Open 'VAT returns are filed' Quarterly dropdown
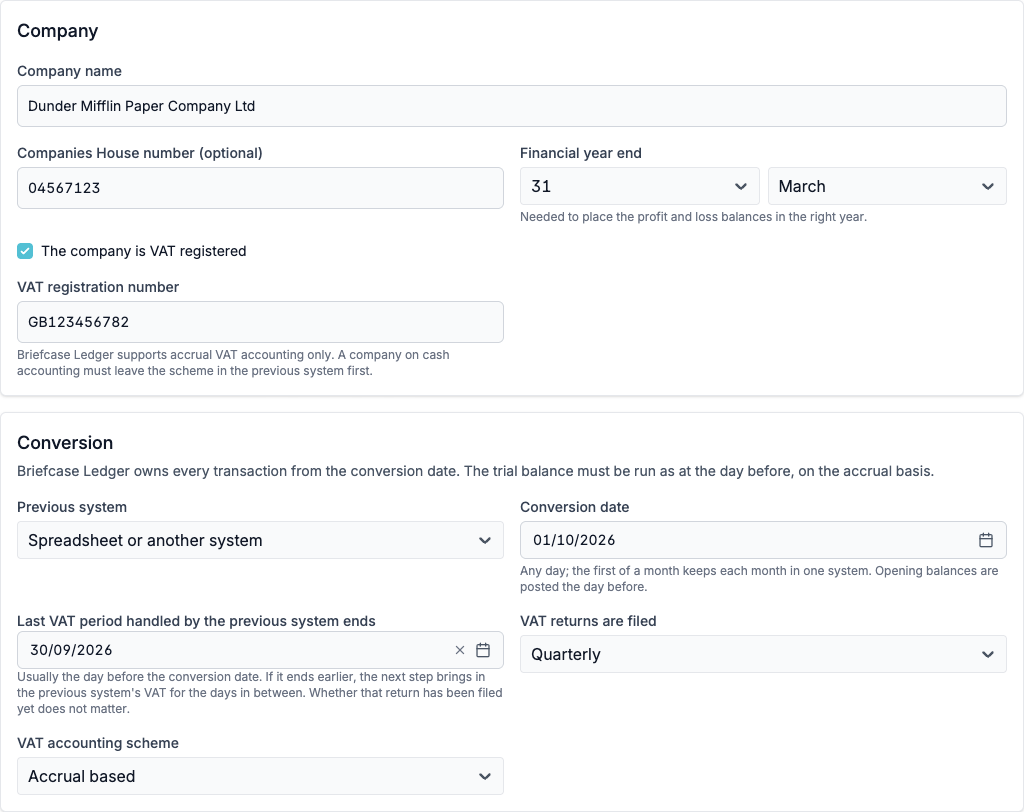Screen dimensions: 1024x812 tap(763, 654)
